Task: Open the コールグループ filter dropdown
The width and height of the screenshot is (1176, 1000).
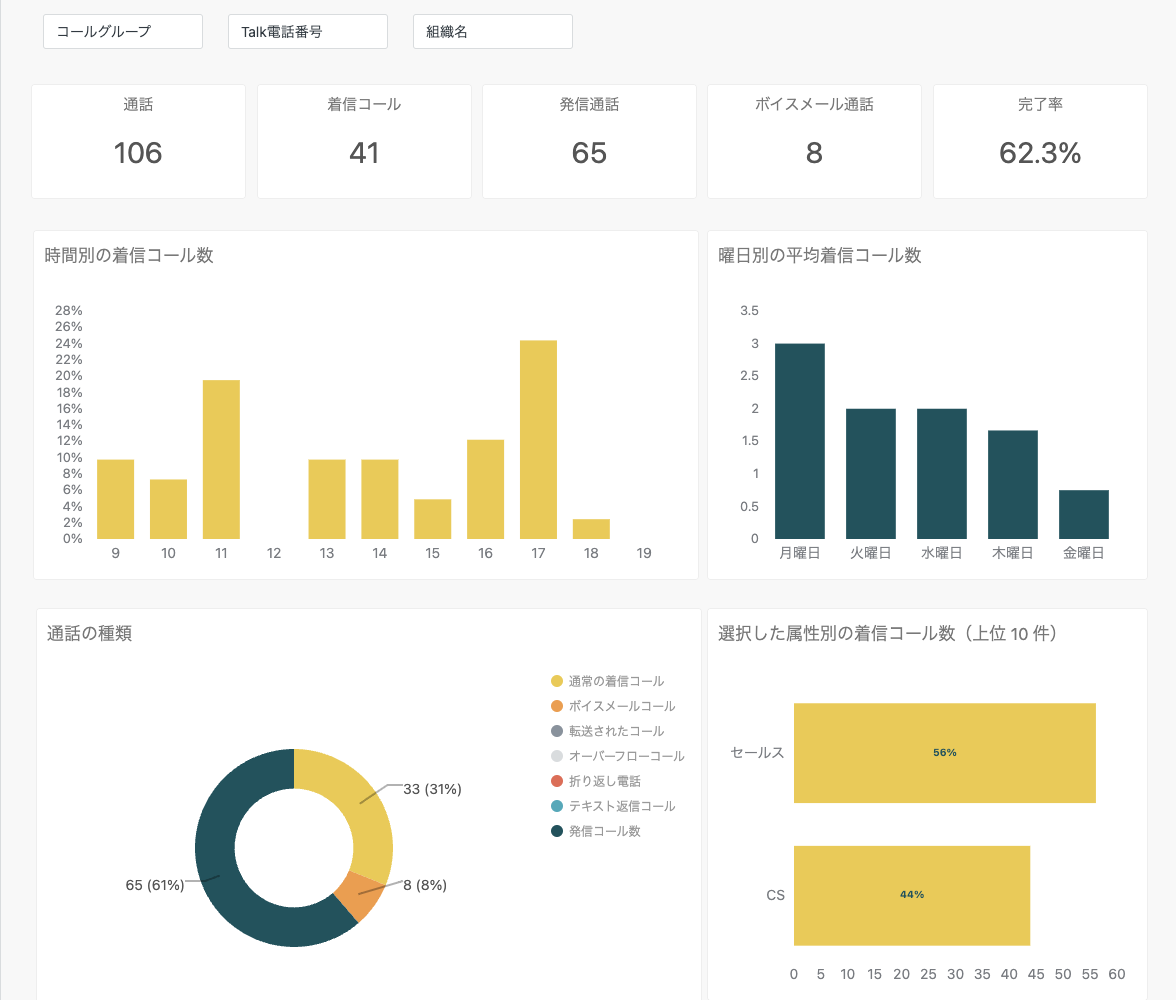Action: click(x=123, y=32)
